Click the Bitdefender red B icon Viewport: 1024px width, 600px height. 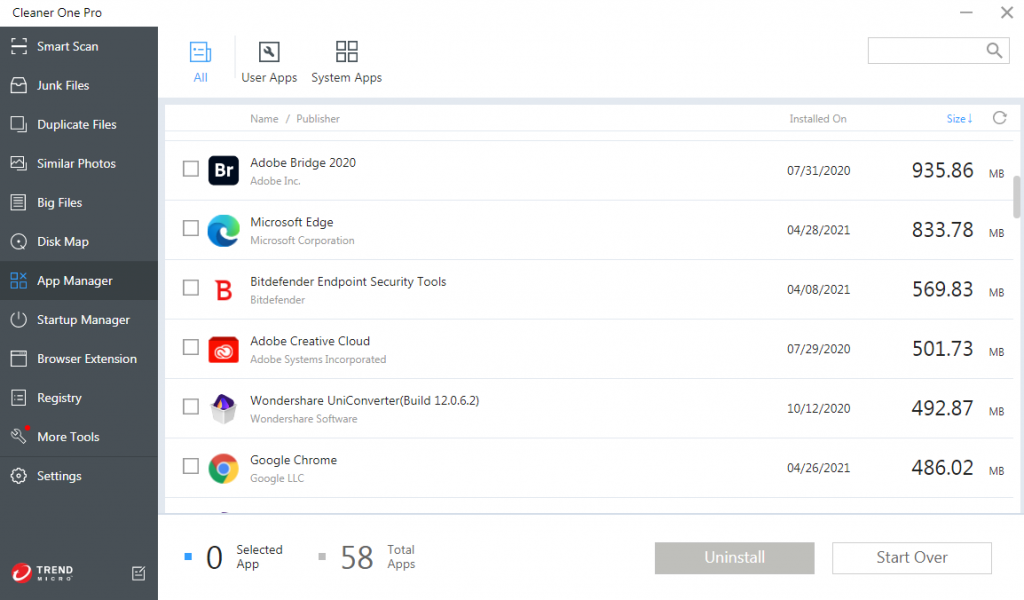(x=223, y=289)
